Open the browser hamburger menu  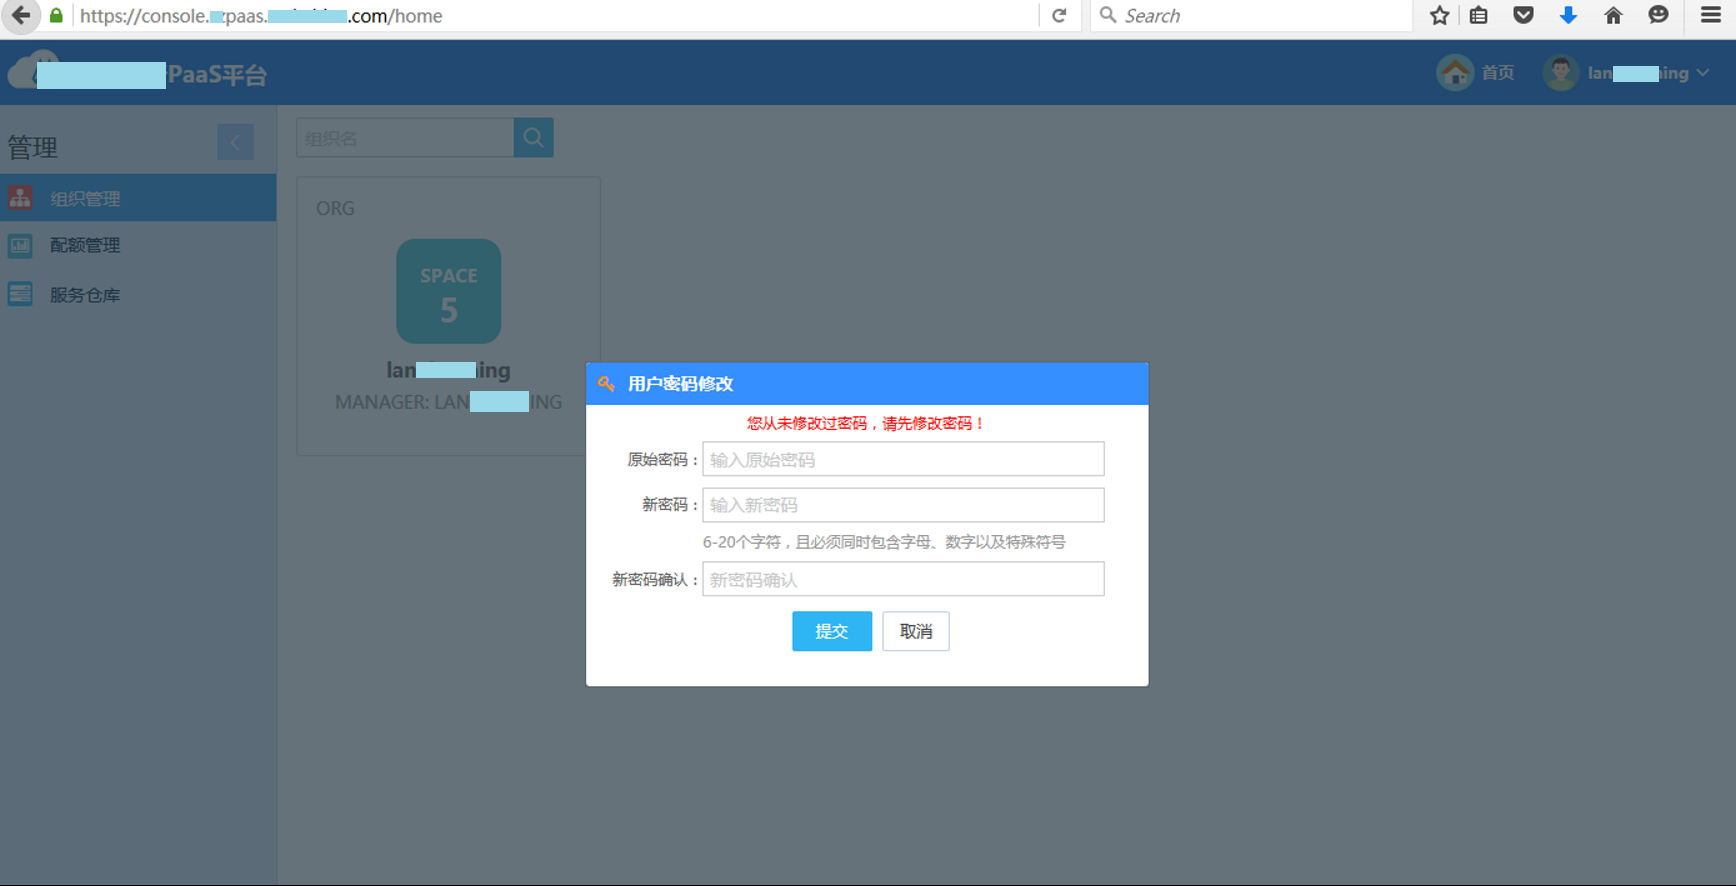pyautogui.click(x=1711, y=15)
